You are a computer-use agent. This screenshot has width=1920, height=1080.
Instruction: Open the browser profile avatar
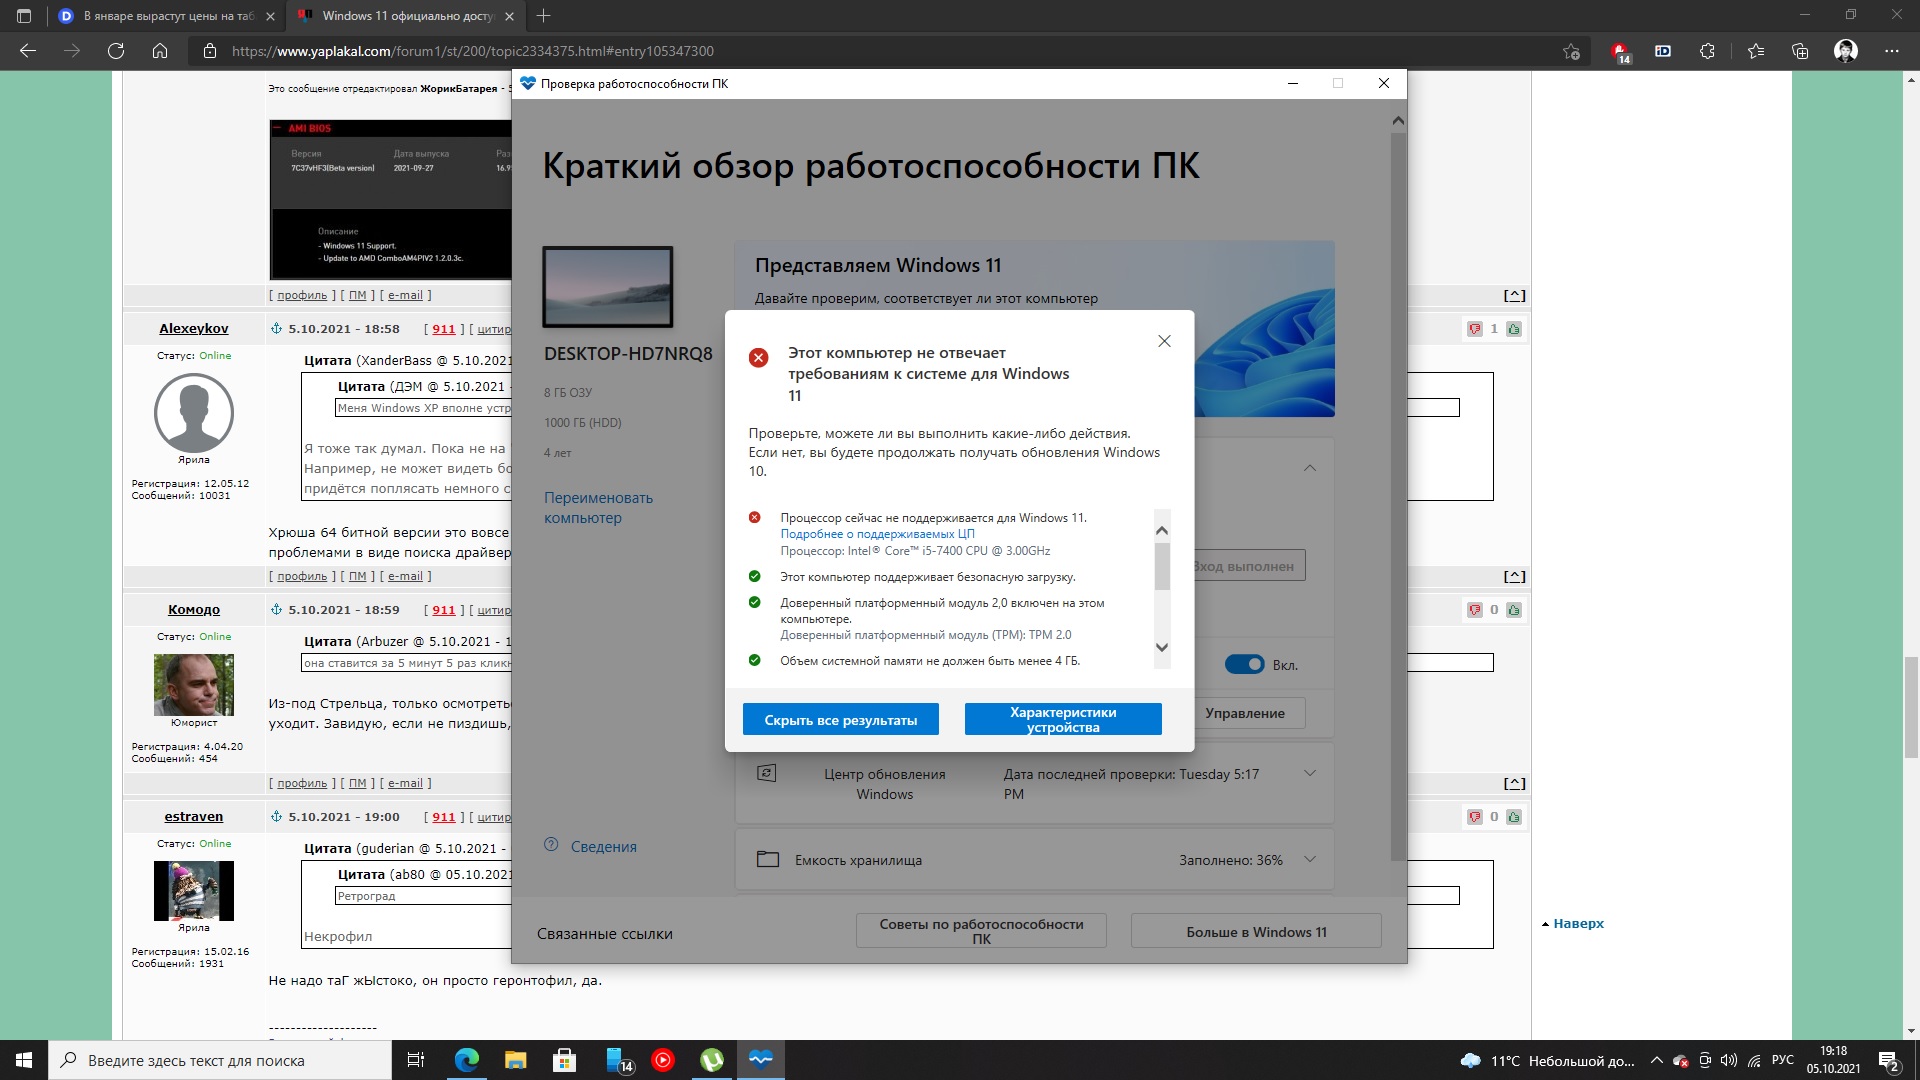pos(1846,51)
